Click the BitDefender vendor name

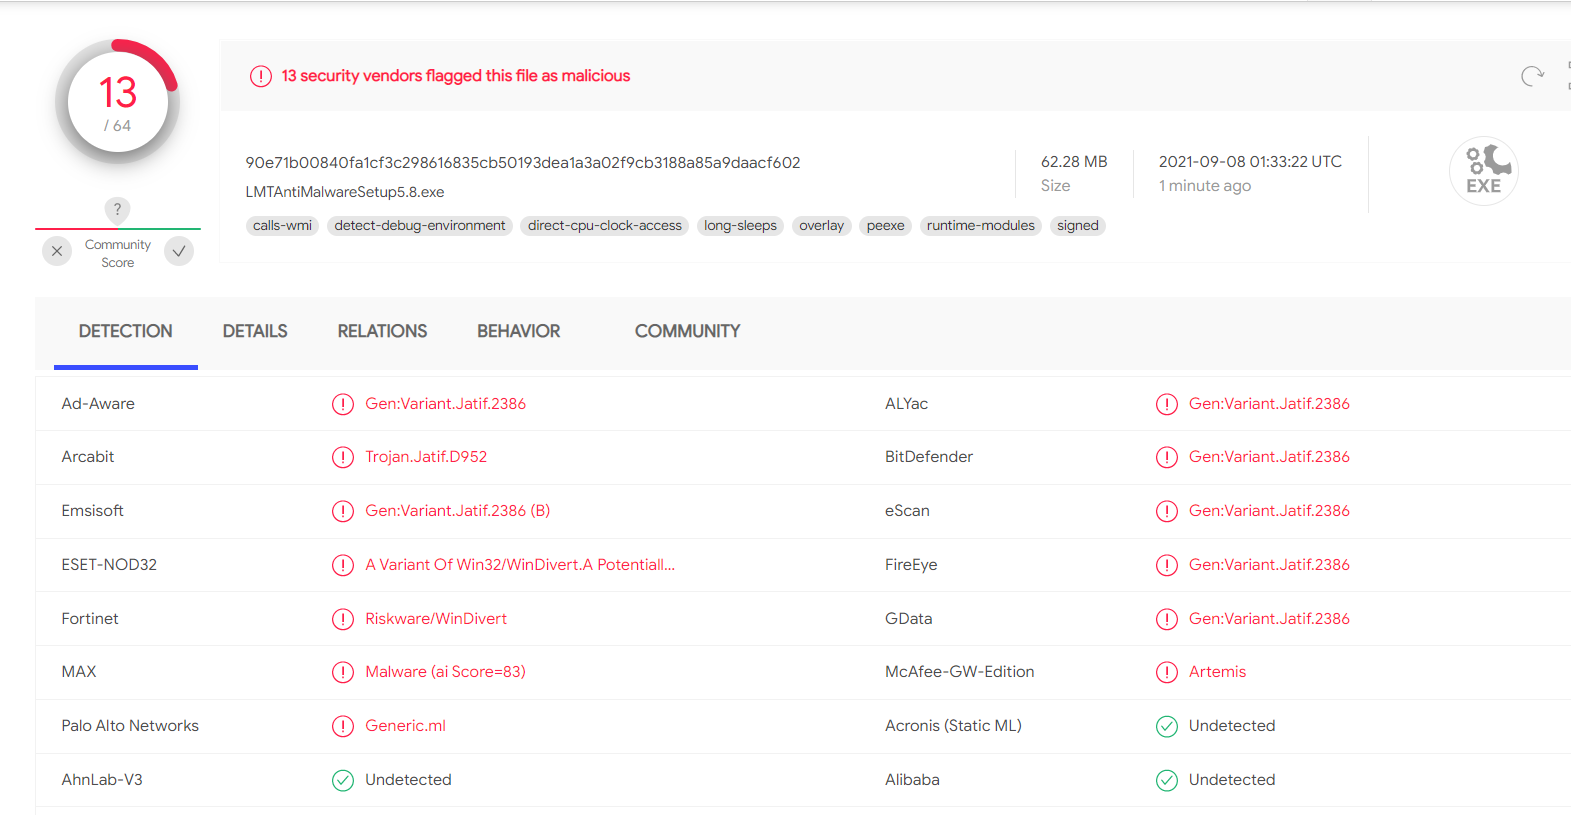pos(929,457)
